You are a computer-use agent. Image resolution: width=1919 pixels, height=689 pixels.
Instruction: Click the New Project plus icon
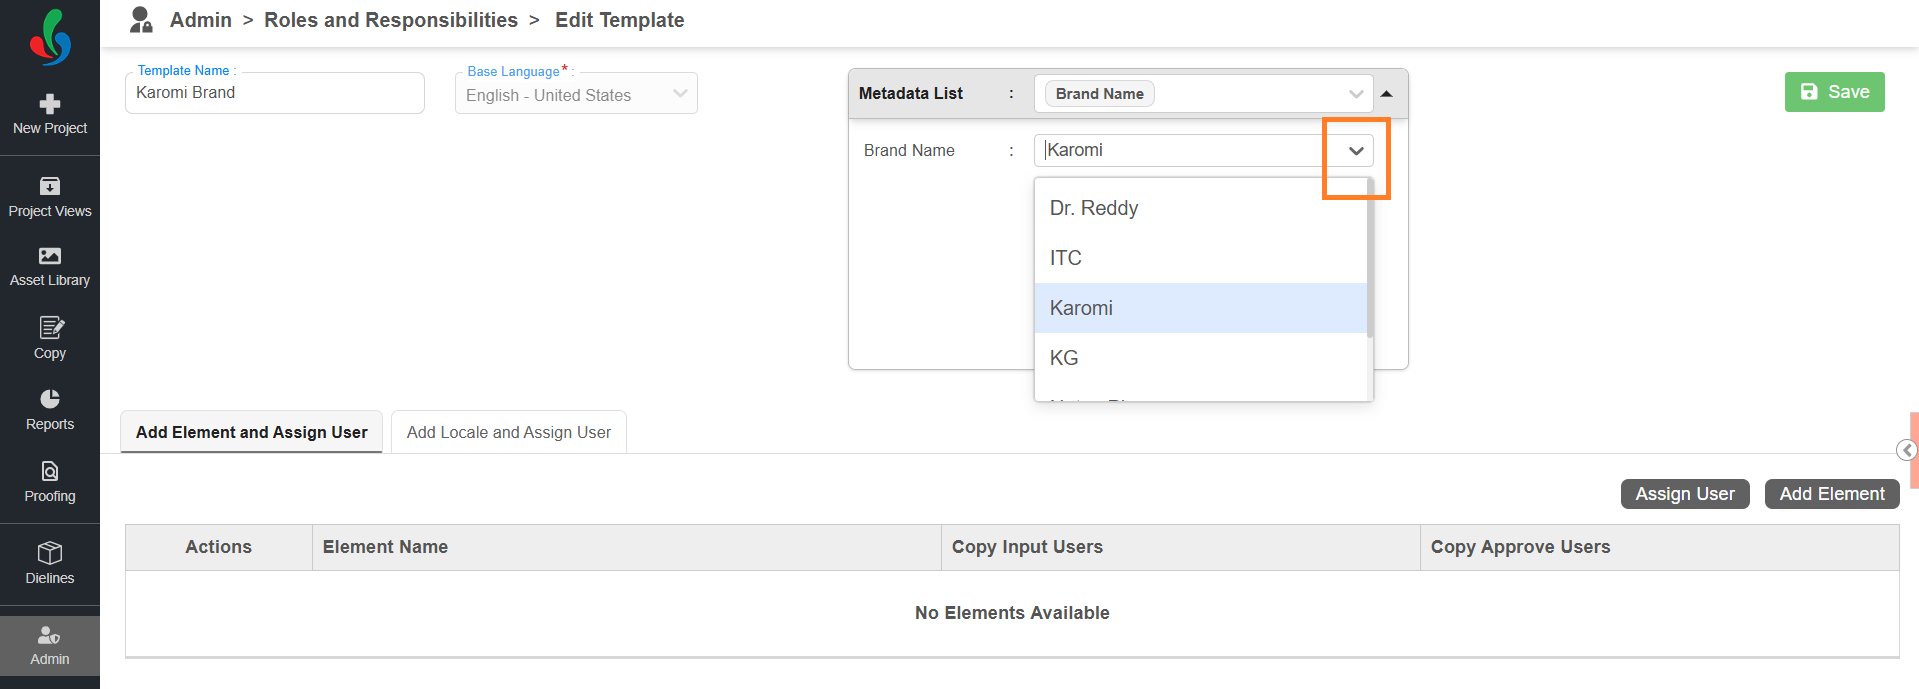click(x=50, y=104)
